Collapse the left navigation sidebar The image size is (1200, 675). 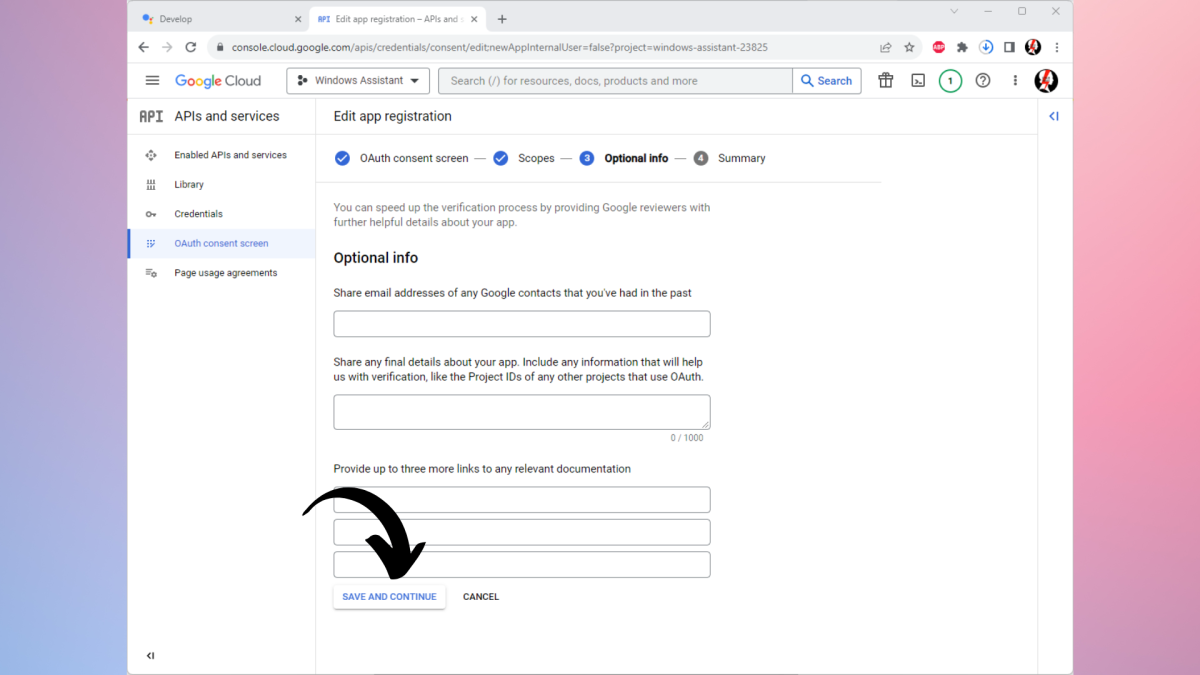[x=150, y=656]
